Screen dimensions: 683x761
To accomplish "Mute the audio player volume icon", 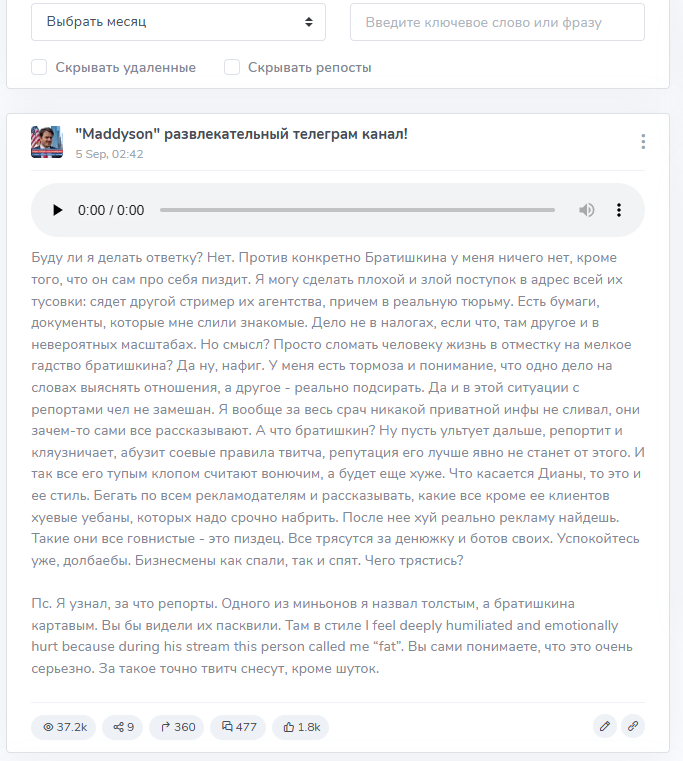I will pyautogui.click(x=586, y=210).
